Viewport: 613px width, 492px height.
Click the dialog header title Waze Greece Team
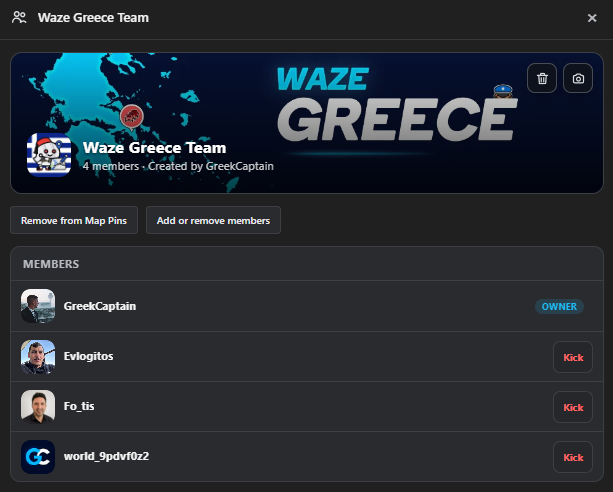coord(93,18)
